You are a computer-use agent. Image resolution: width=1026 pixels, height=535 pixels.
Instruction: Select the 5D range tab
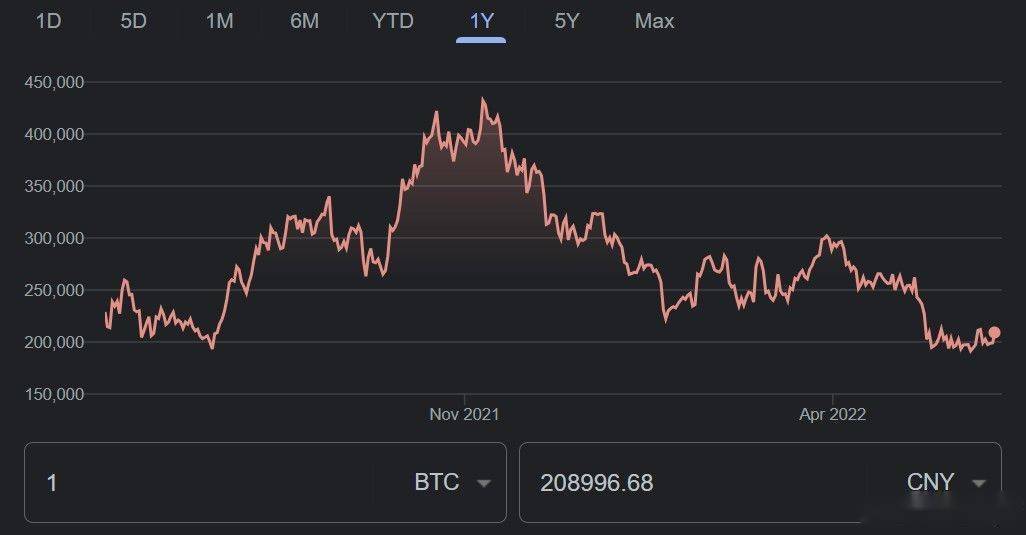[x=133, y=21]
